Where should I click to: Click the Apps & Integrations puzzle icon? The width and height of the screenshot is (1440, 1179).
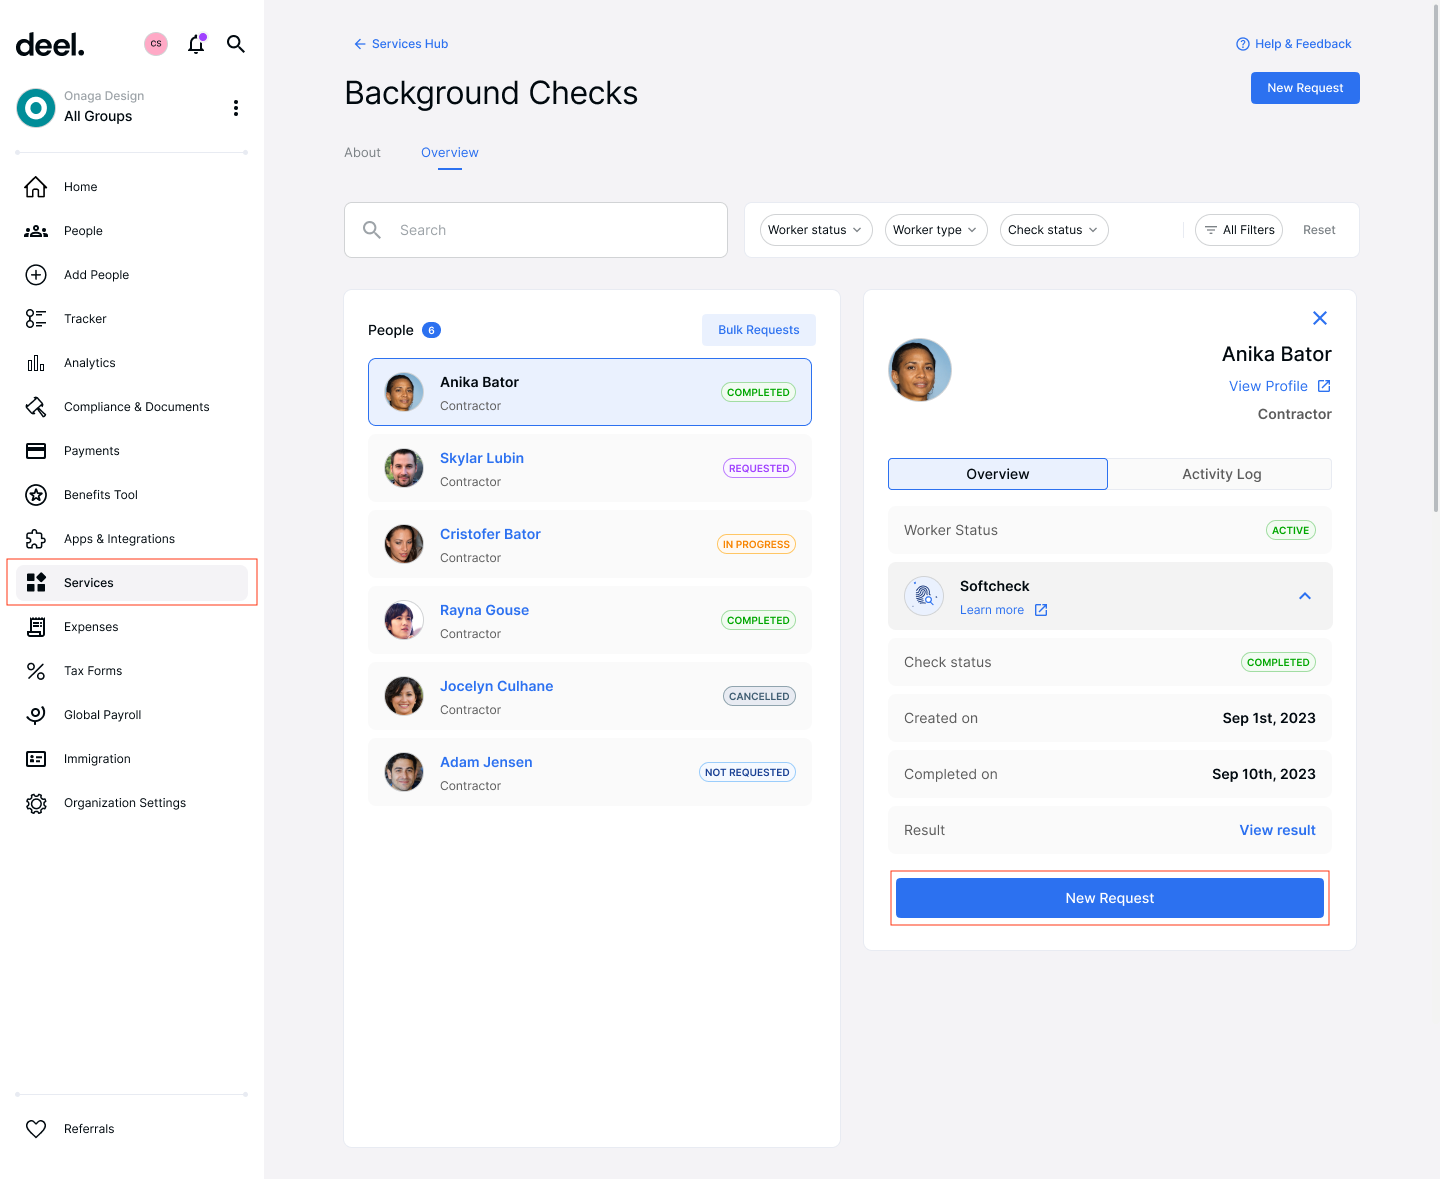pyautogui.click(x=36, y=539)
